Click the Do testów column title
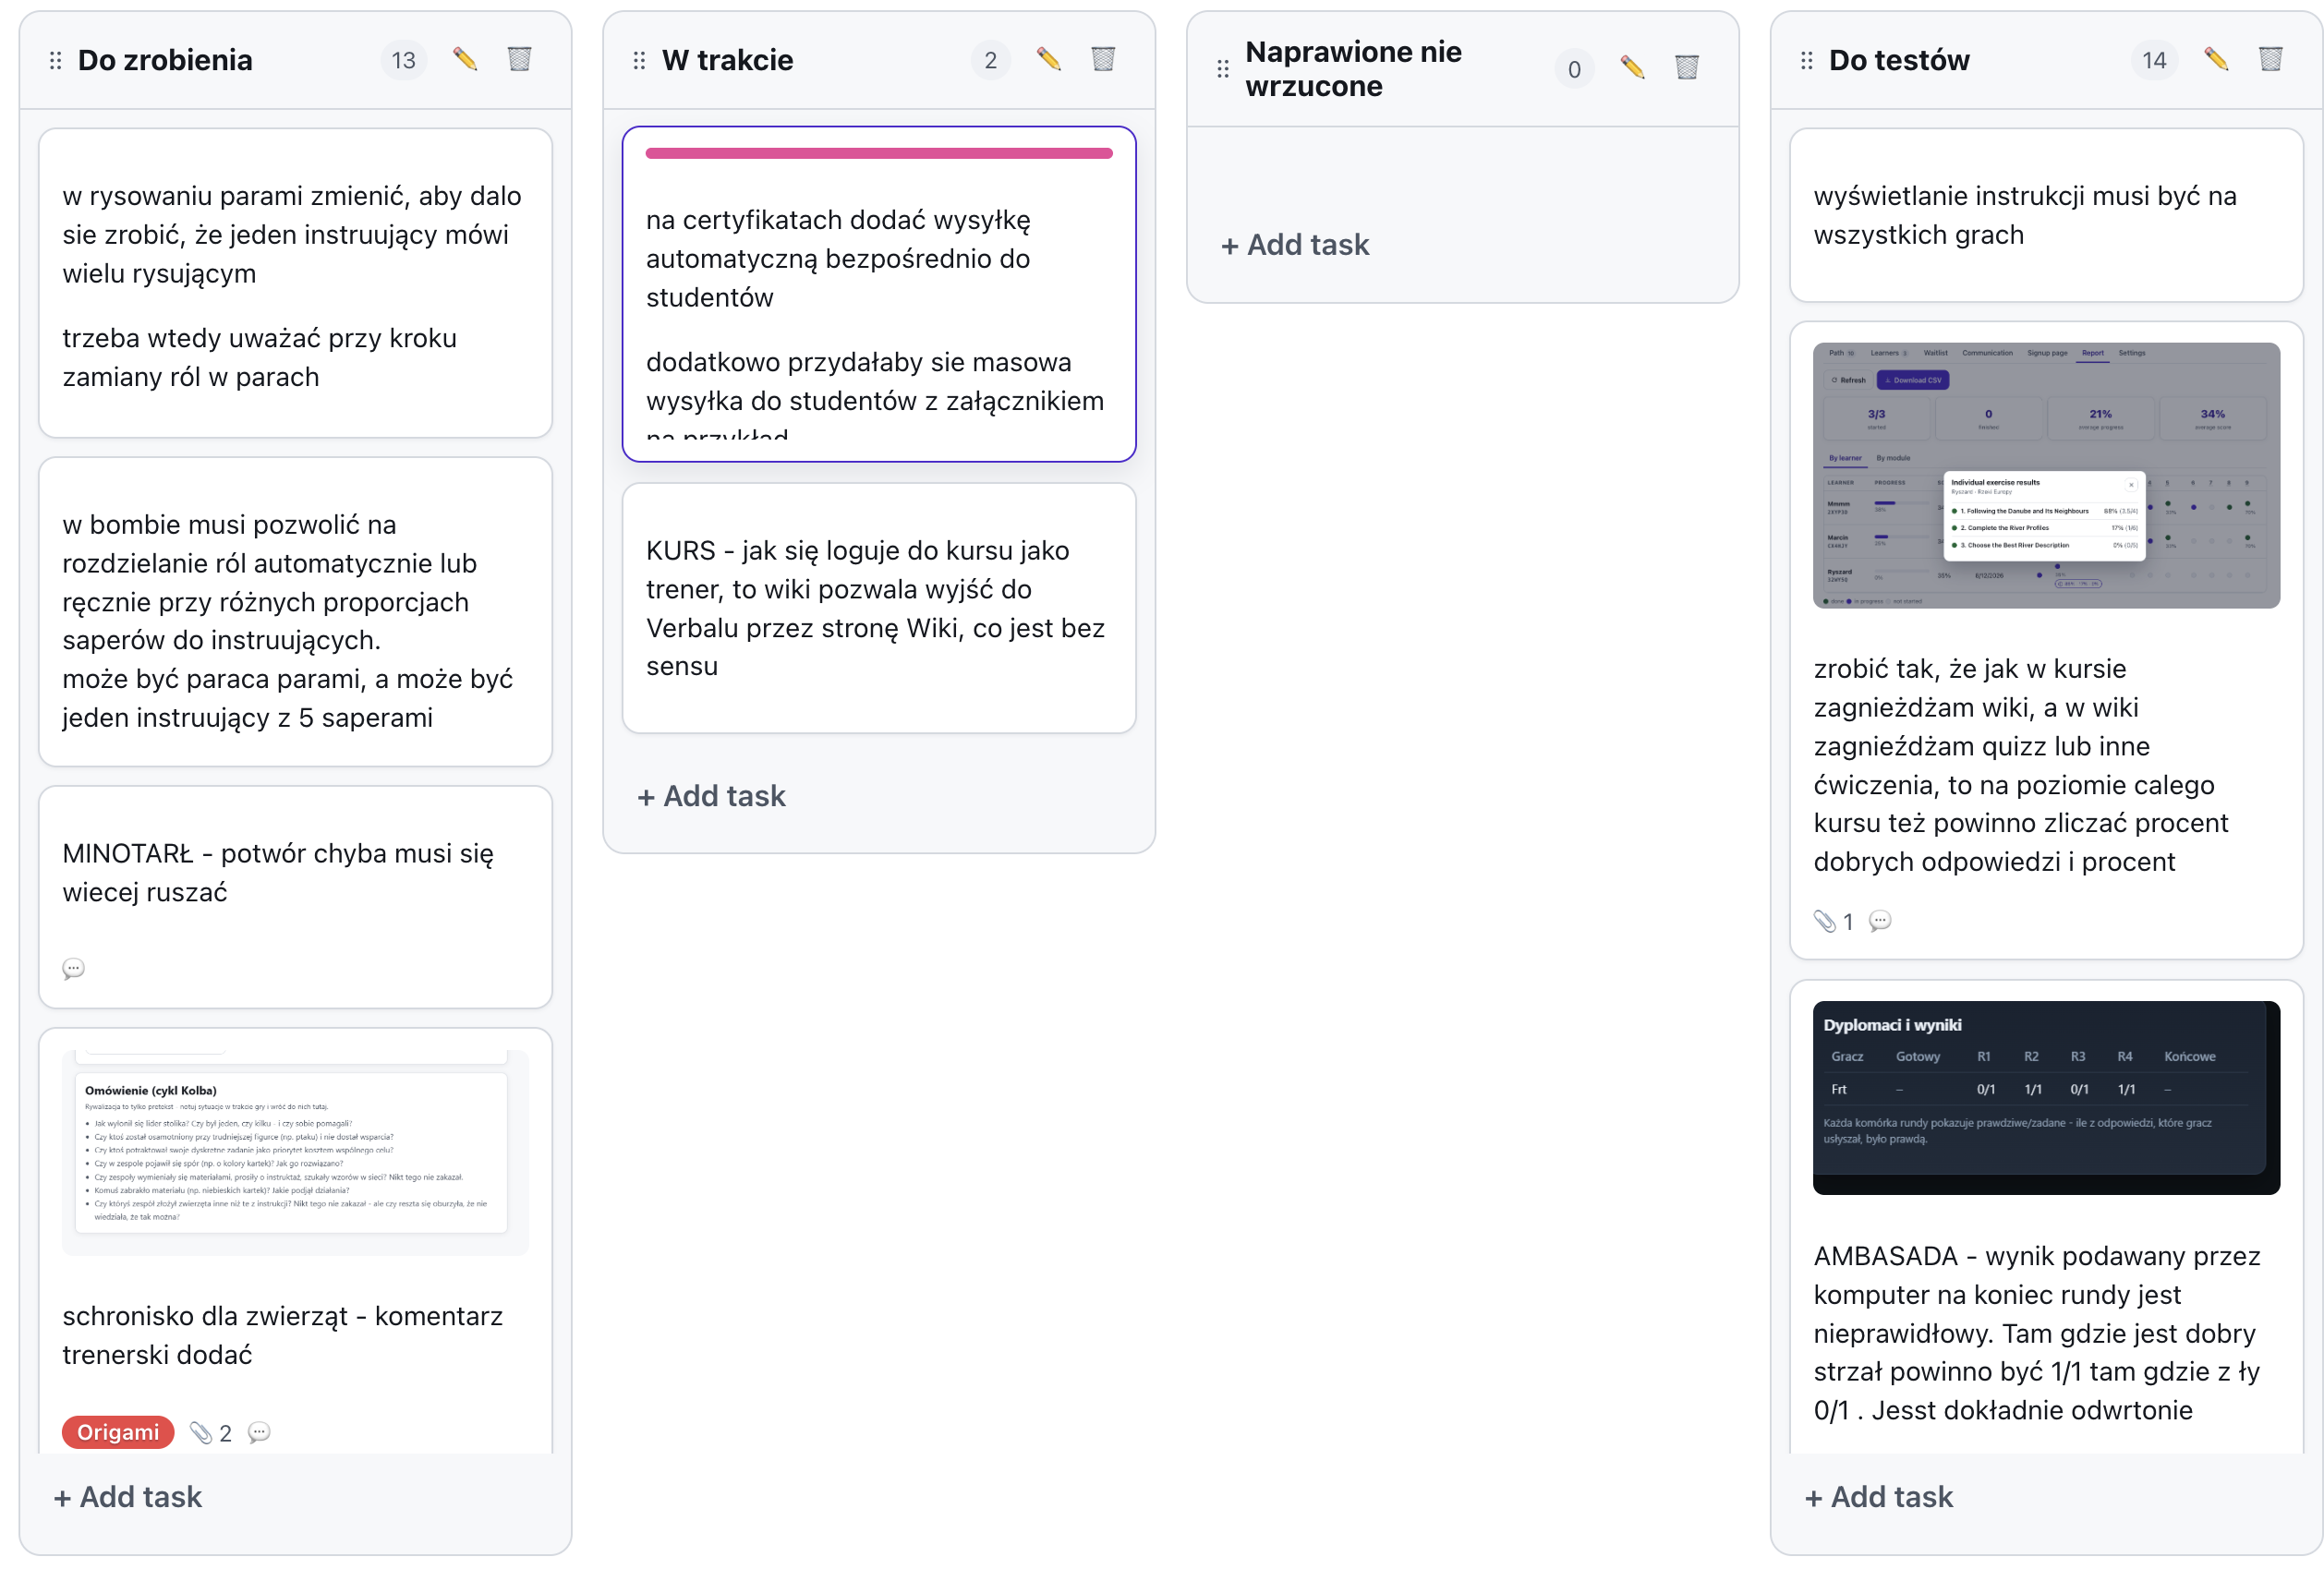The image size is (2324, 1581). point(1899,60)
